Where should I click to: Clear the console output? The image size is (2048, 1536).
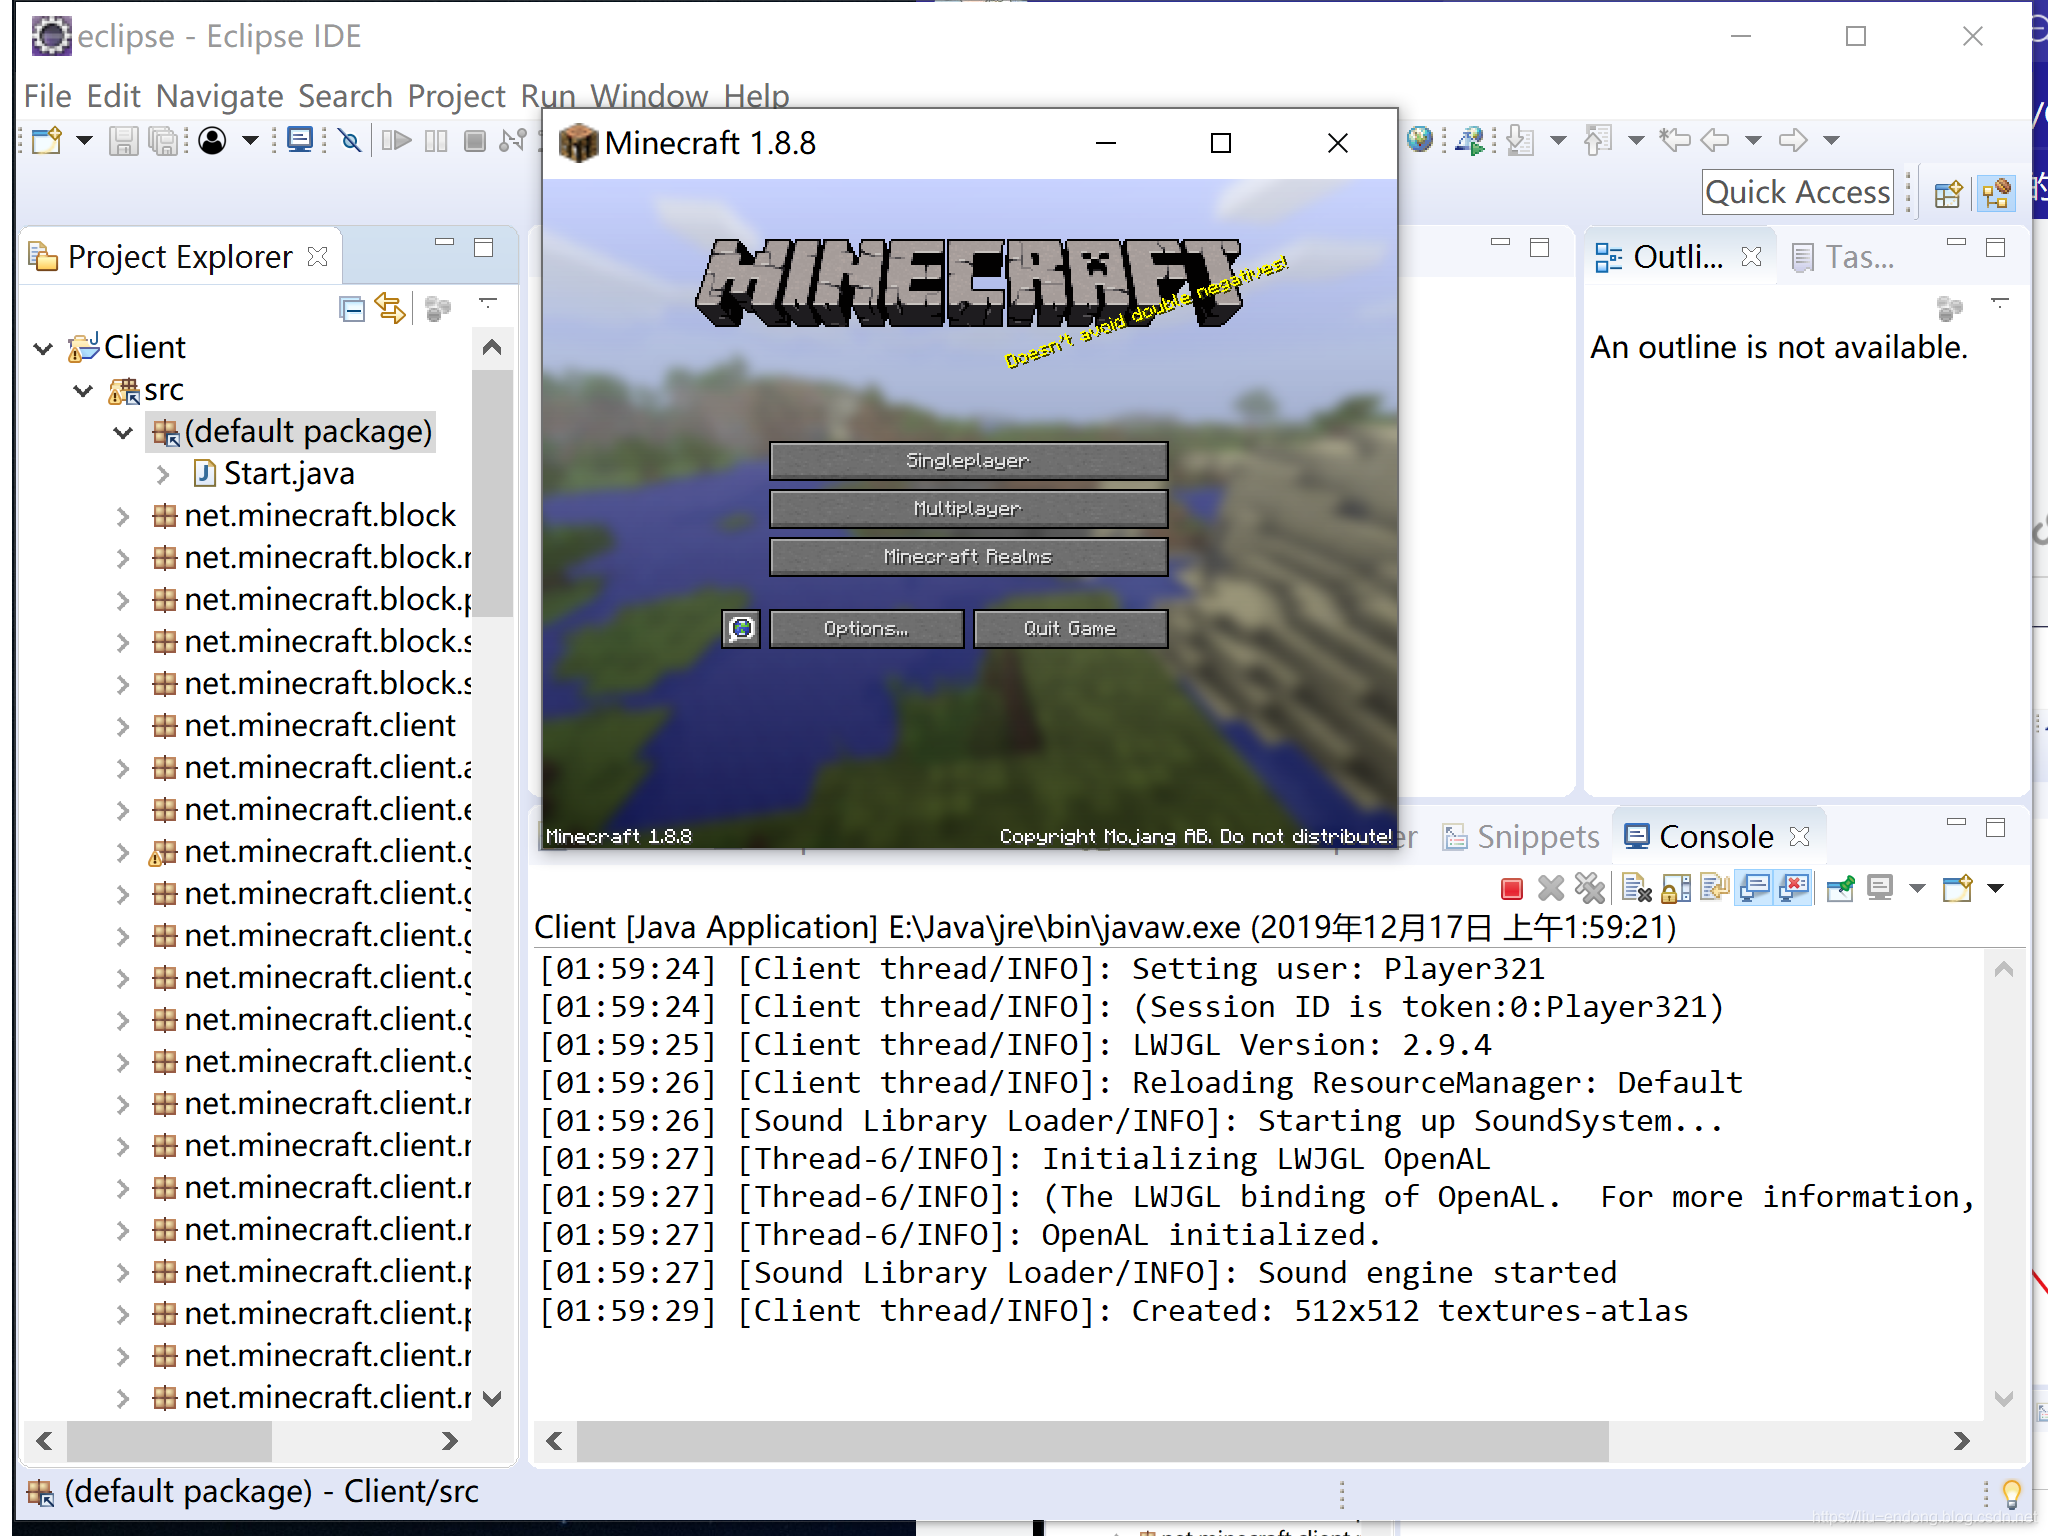(1637, 888)
